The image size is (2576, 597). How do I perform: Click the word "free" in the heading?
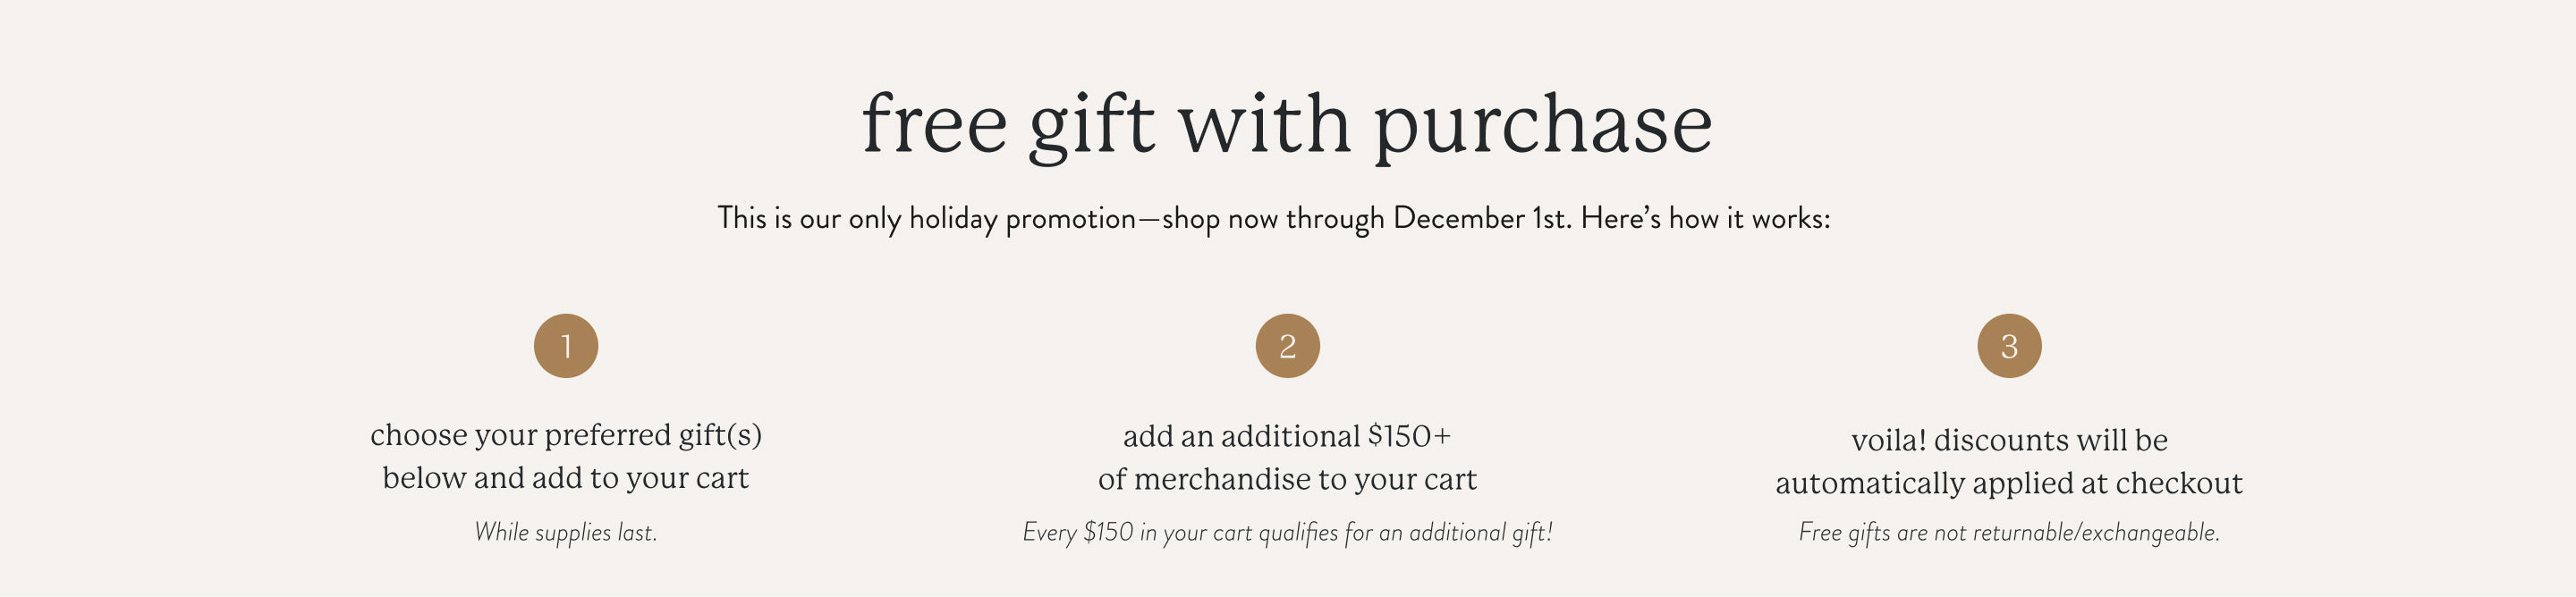pos(934,124)
